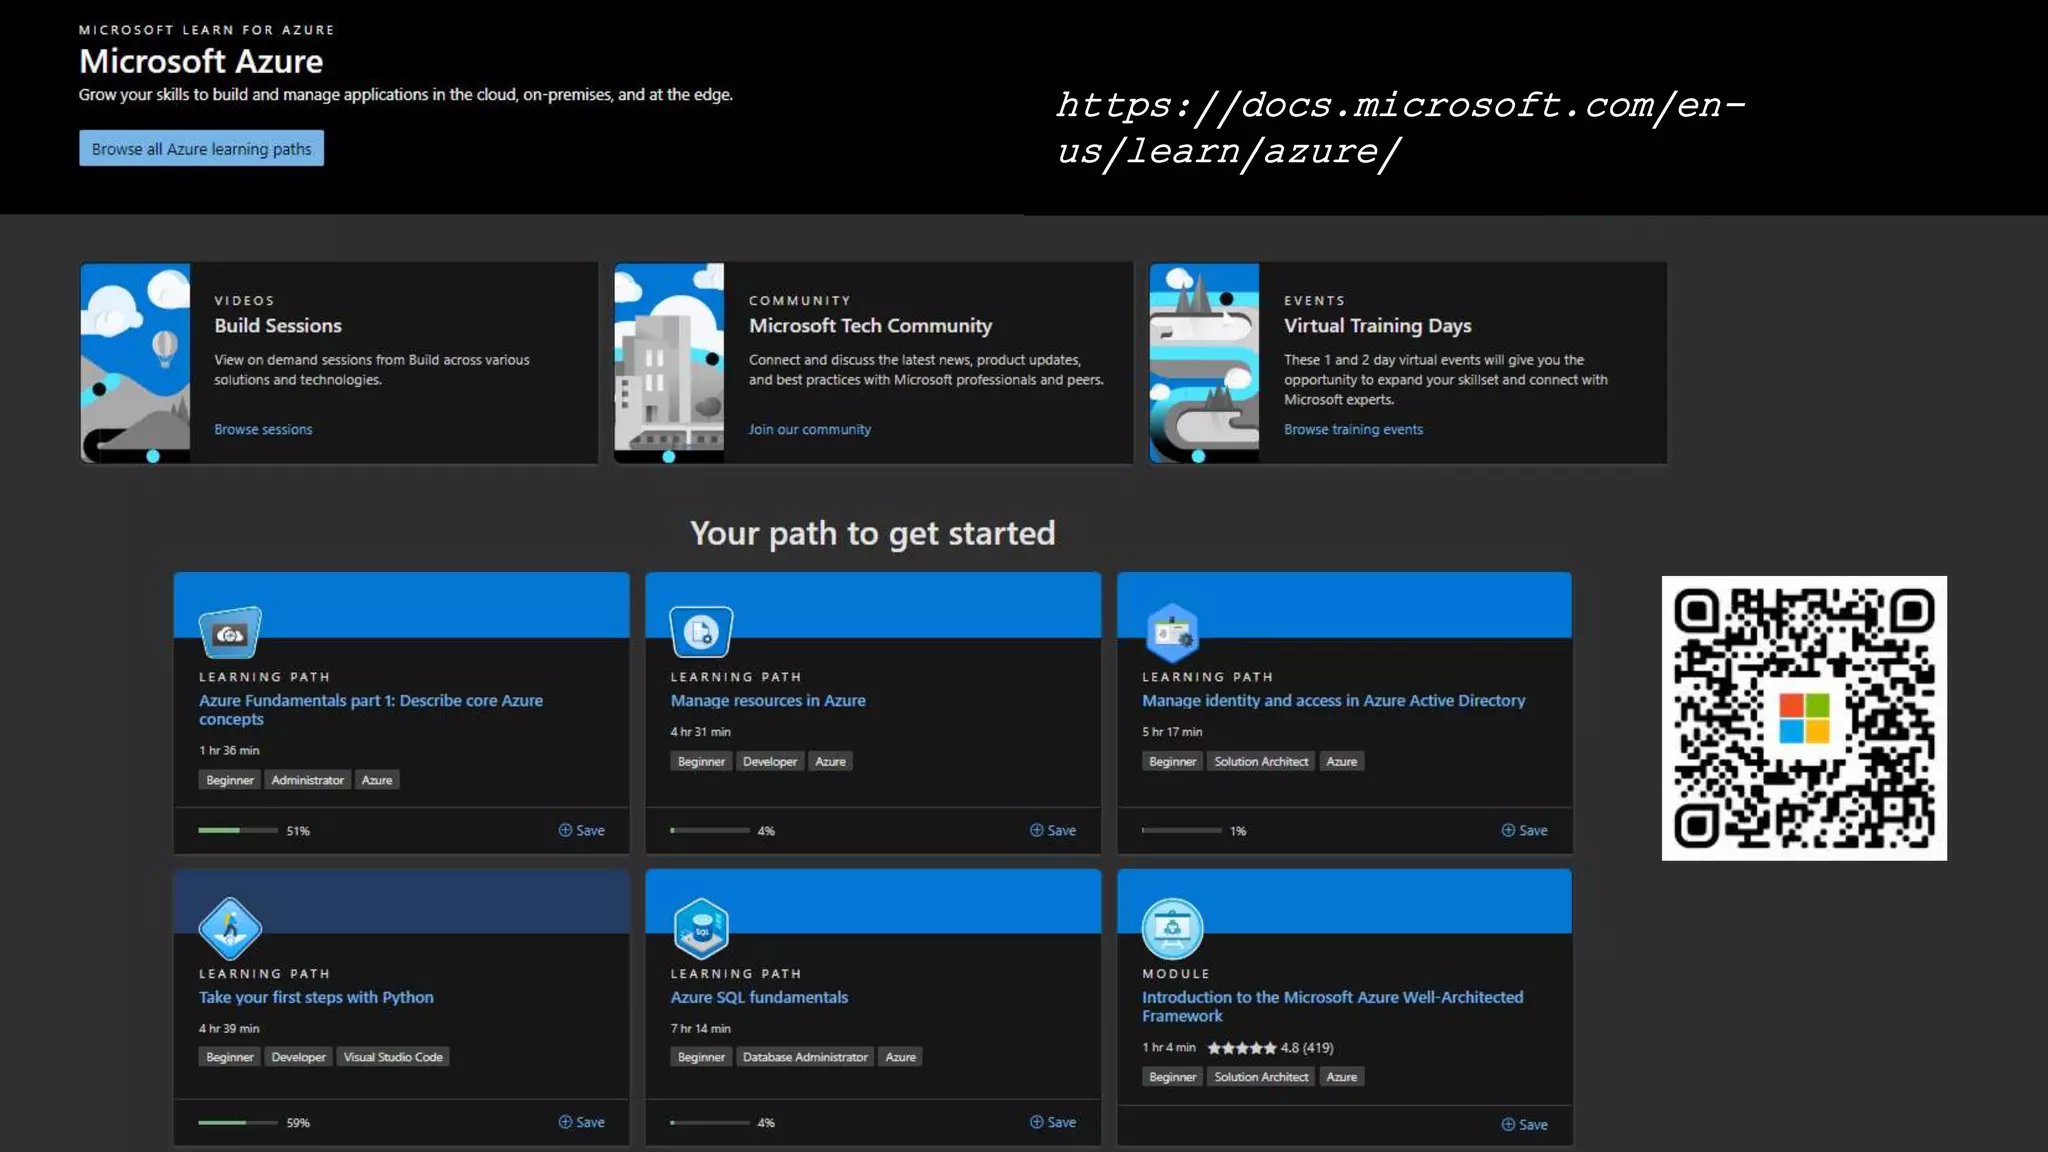
Task: Click the Developer tag on Manage resources card
Action: [x=770, y=761]
